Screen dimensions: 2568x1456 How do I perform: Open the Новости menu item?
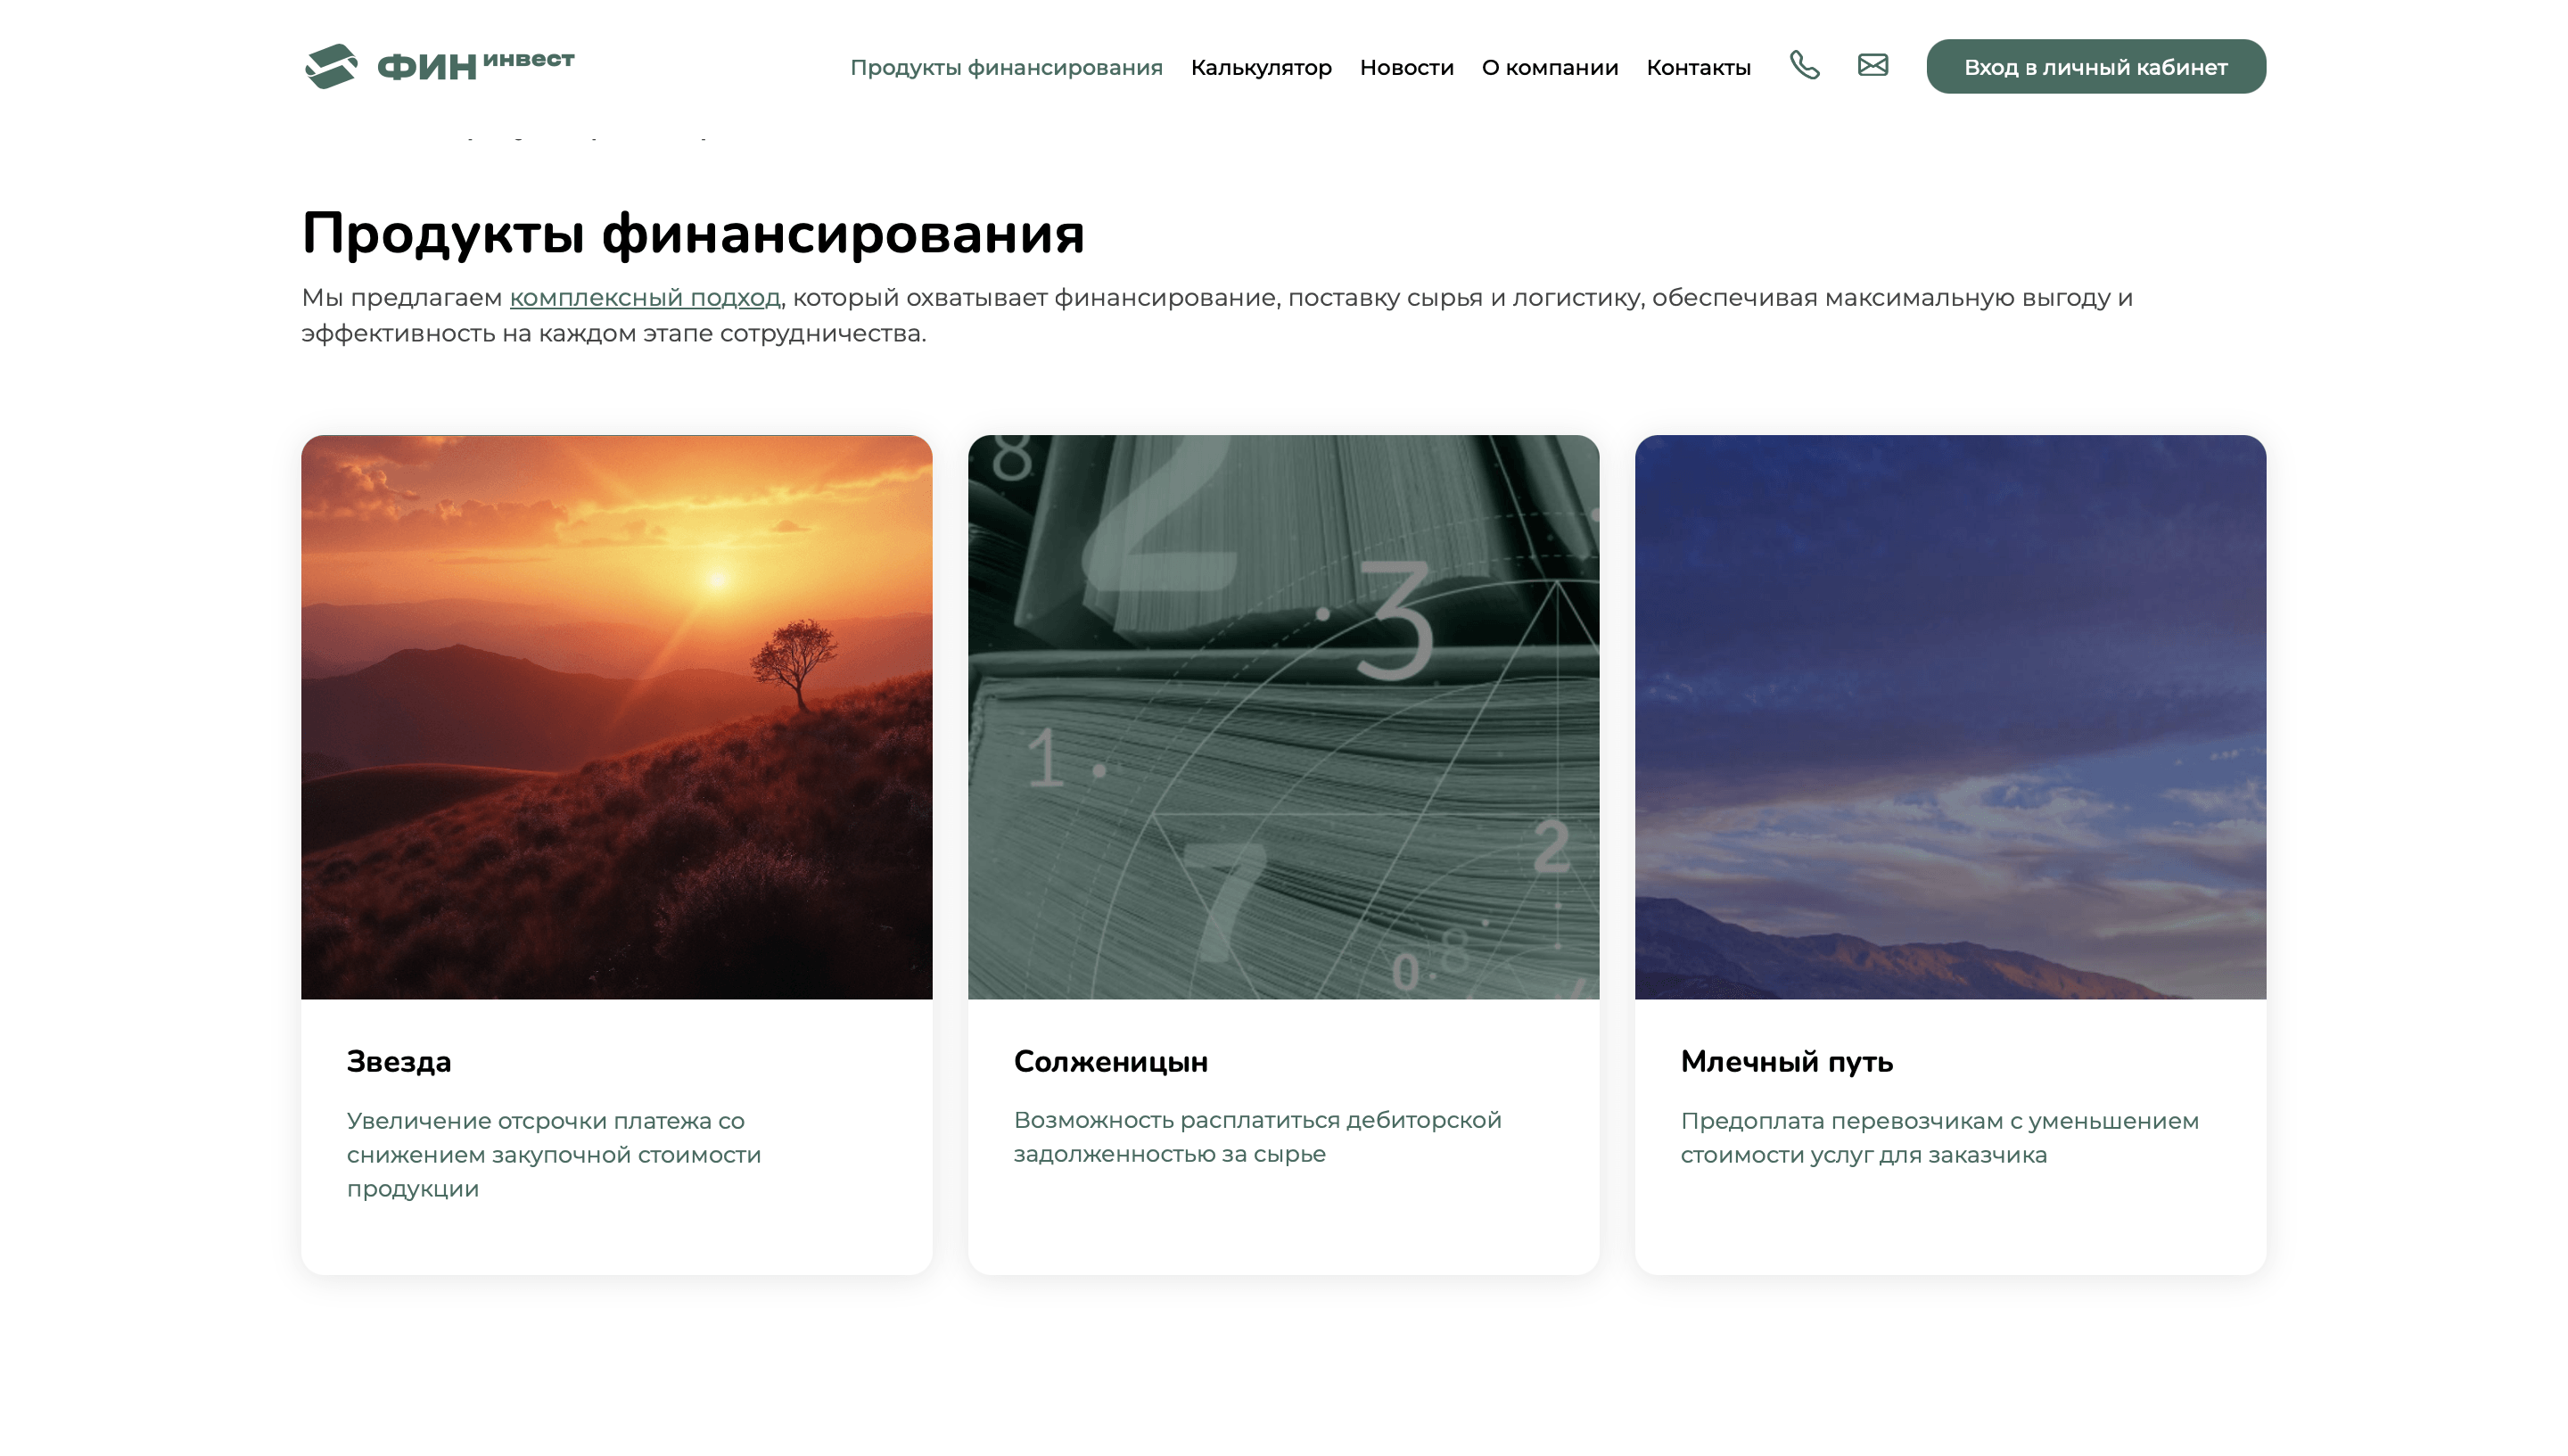pyautogui.click(x=1406, y=68)
